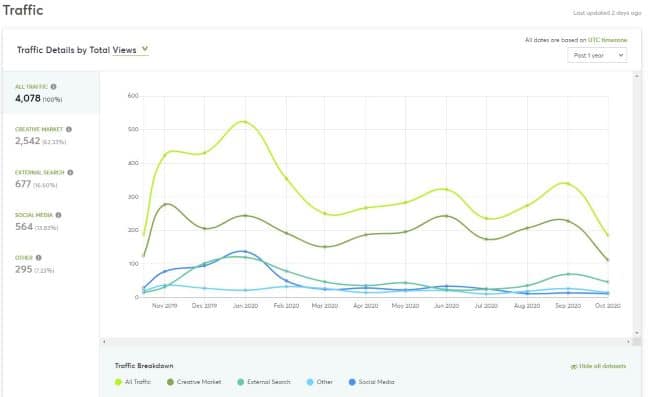The image size is (650, 397).
Task: Click the Jan 2020 All Traffic peak point
Action: point(245,122)
